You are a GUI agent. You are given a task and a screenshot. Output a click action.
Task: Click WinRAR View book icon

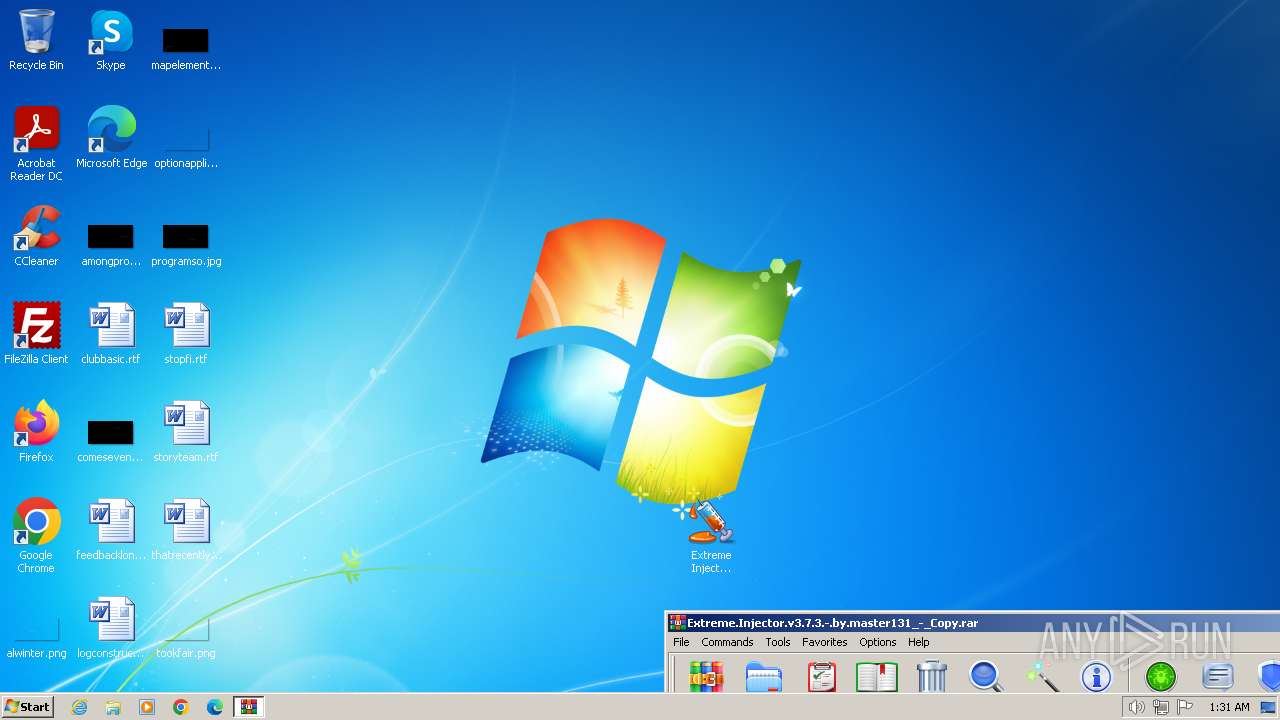coord(877,677)
